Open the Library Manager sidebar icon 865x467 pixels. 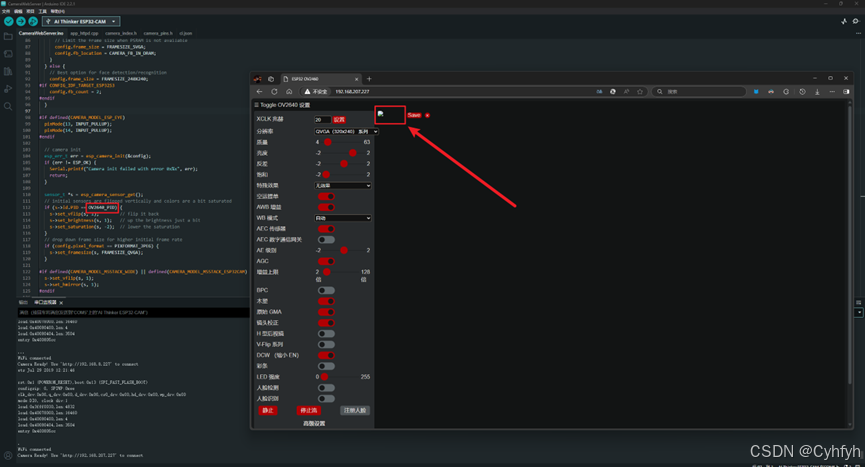point(8,72)
